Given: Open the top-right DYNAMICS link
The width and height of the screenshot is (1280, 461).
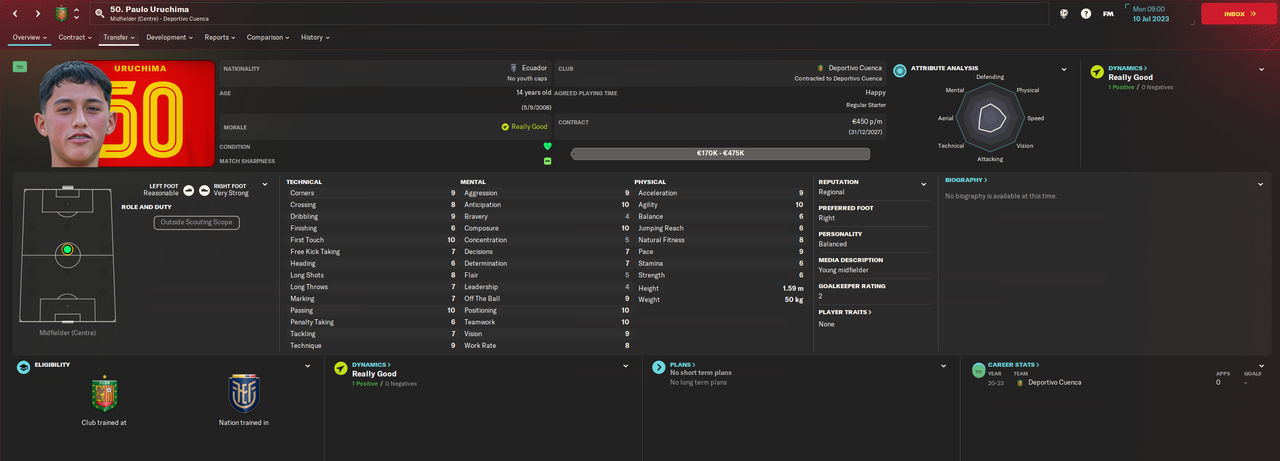Looking at the screenshot, I should (1128, 68).
